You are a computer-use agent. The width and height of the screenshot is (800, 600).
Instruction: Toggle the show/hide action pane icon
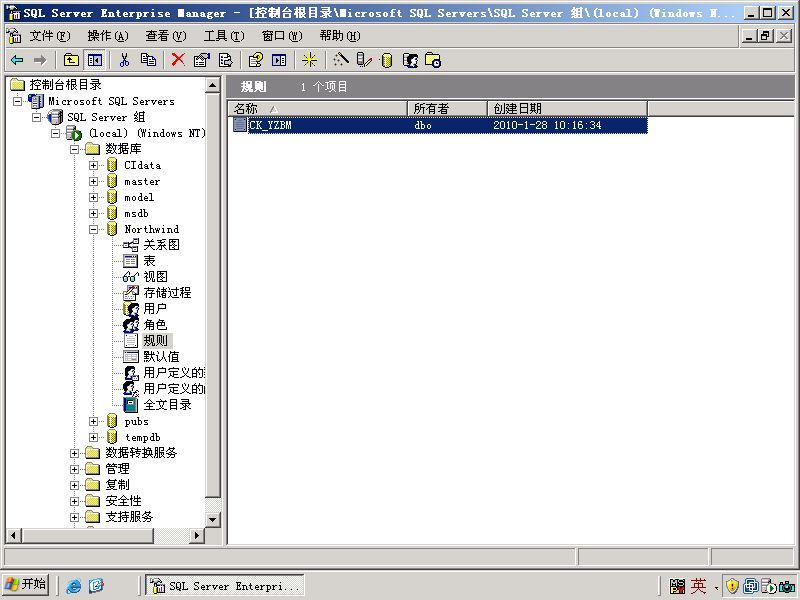pos(279,60)
